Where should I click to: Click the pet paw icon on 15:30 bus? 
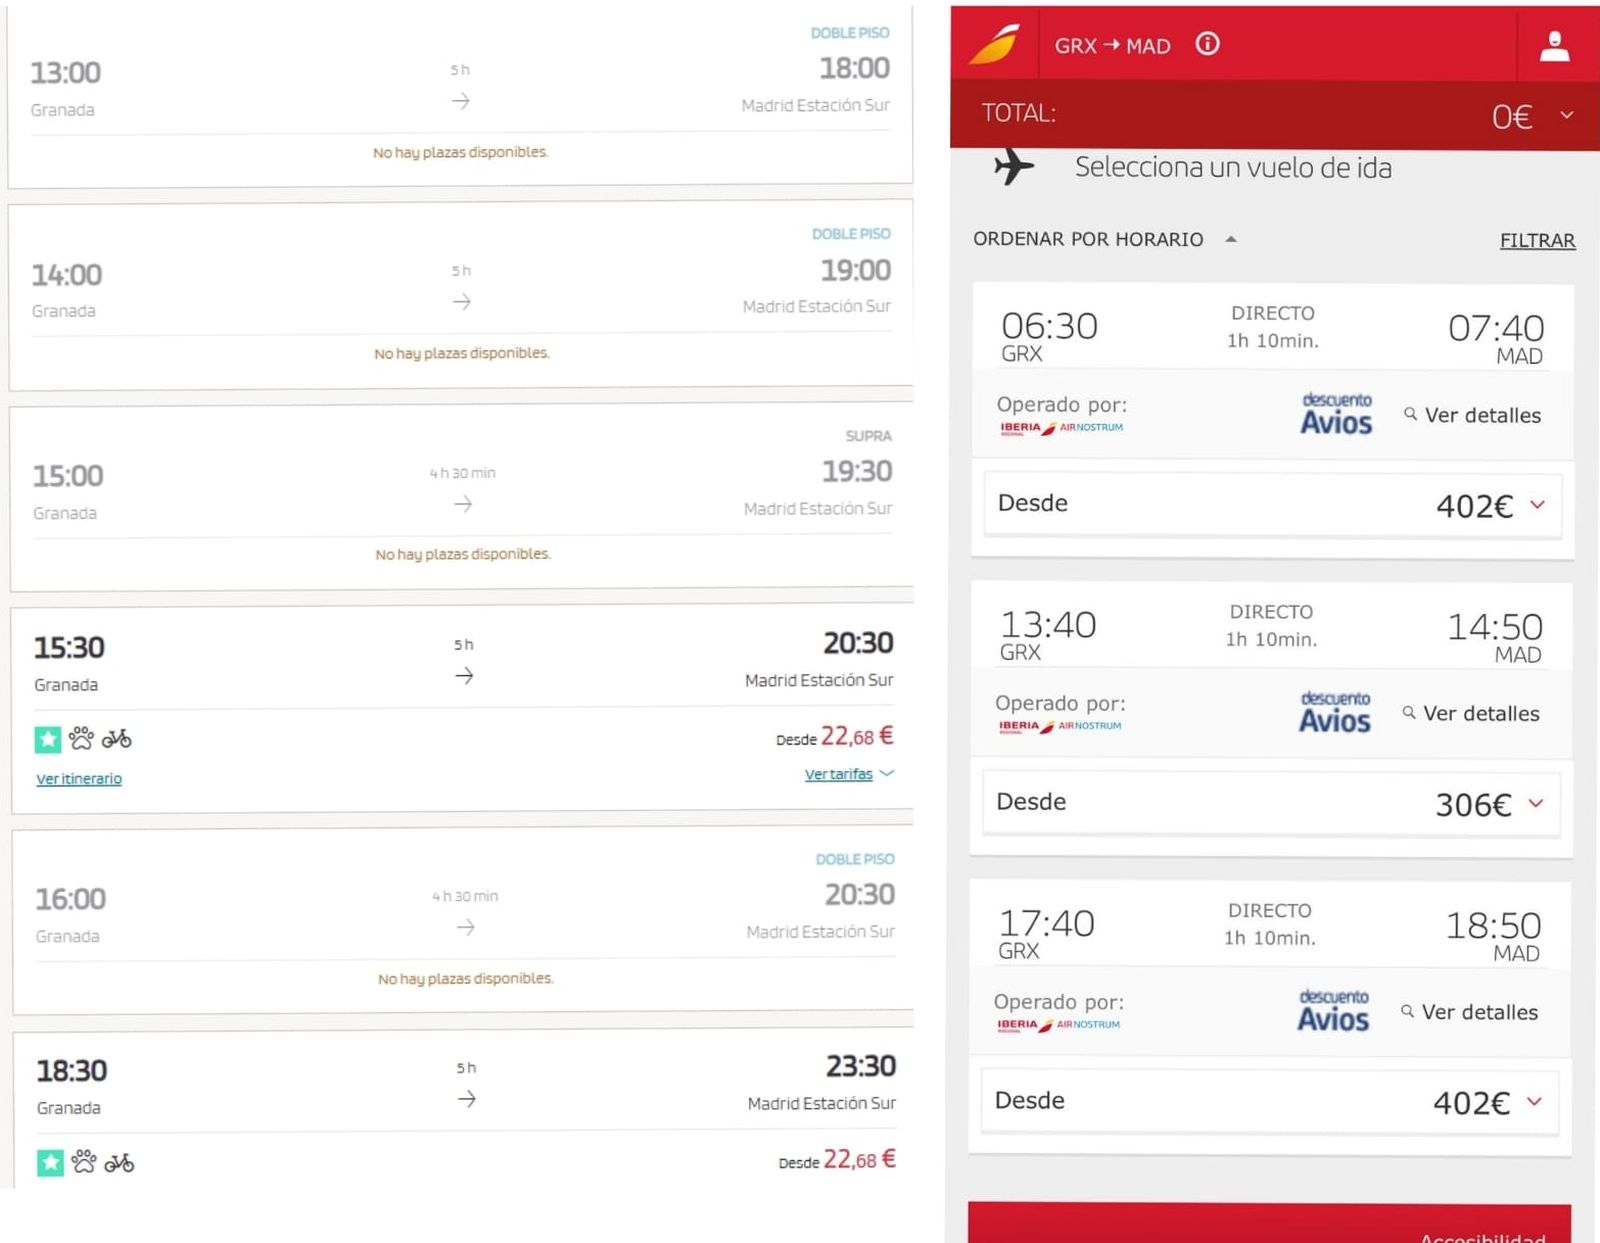pyautogui.click(x=81, y=739)
